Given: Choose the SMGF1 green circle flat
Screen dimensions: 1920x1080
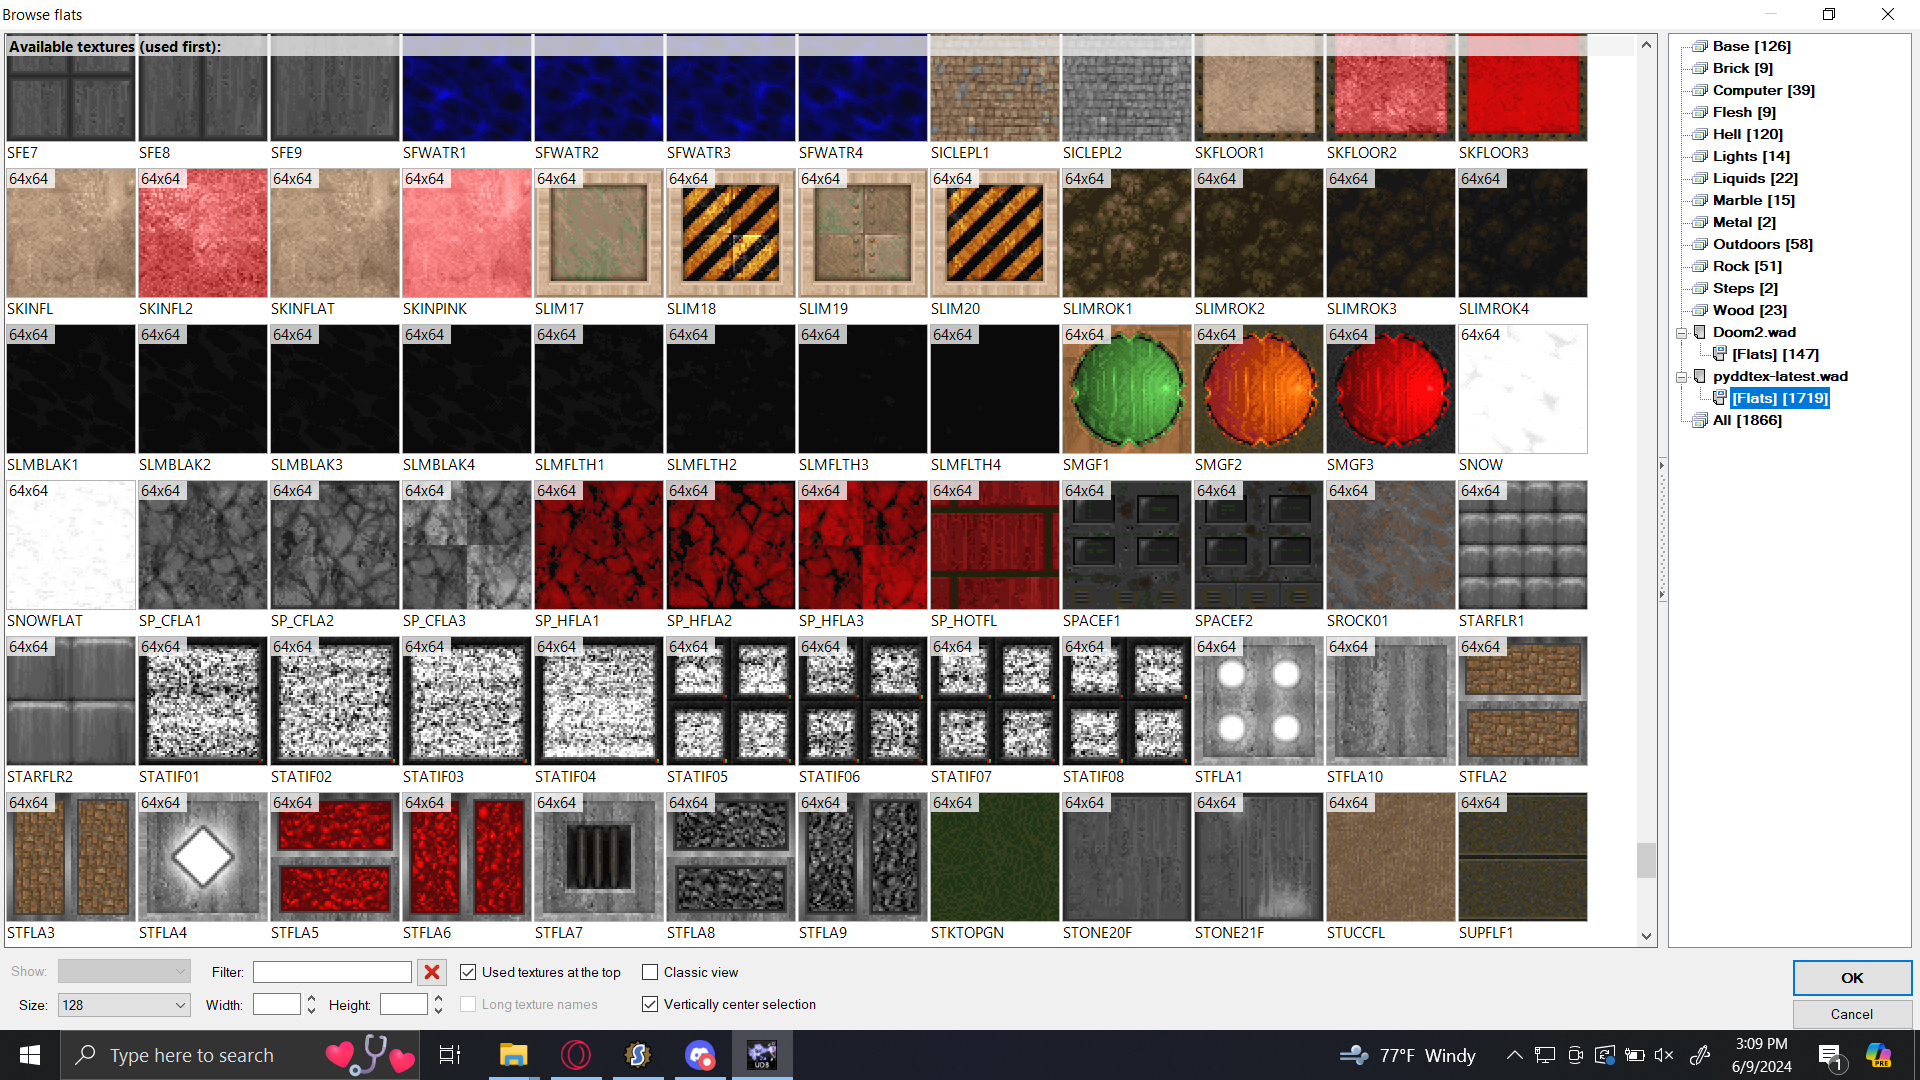Looking at the screenshot, I should point(1126,389).
